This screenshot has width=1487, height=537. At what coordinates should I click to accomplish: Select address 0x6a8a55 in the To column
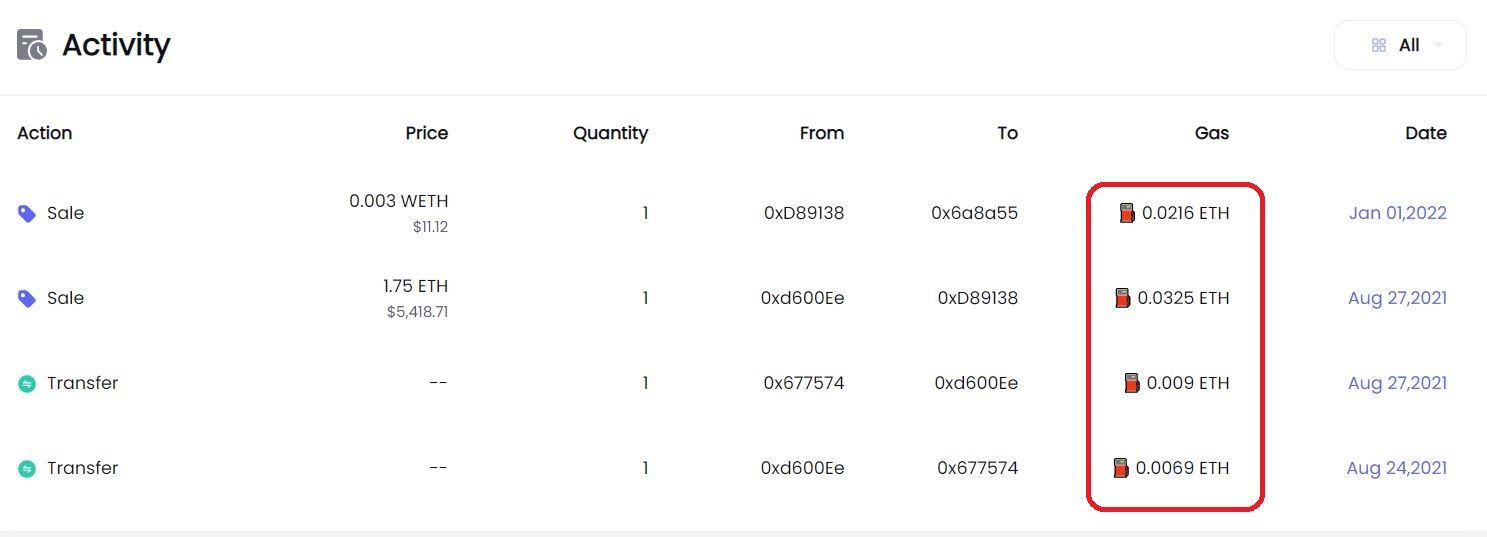pyautogui.click(x=974, y=213)
